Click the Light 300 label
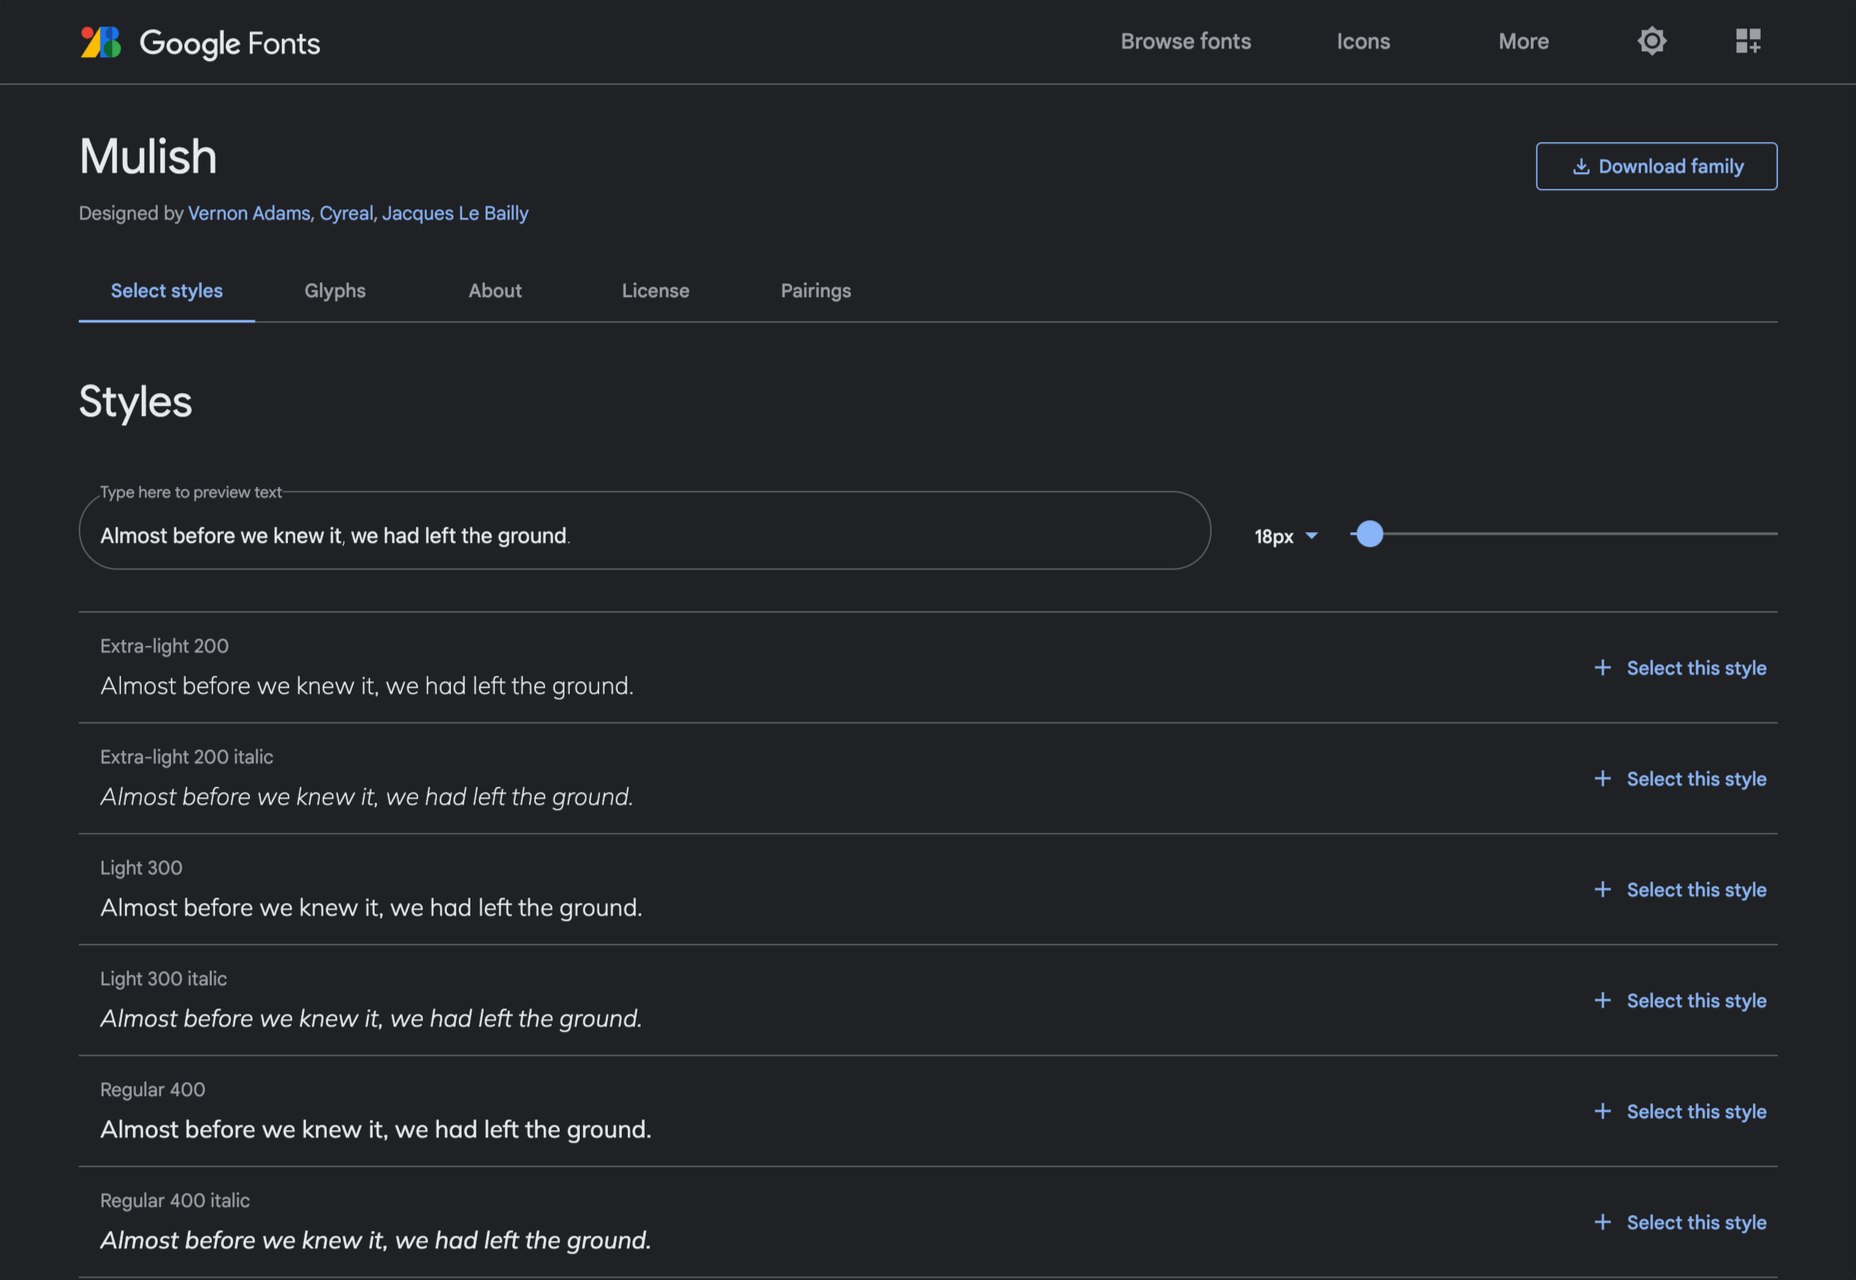 click(141, 868)
